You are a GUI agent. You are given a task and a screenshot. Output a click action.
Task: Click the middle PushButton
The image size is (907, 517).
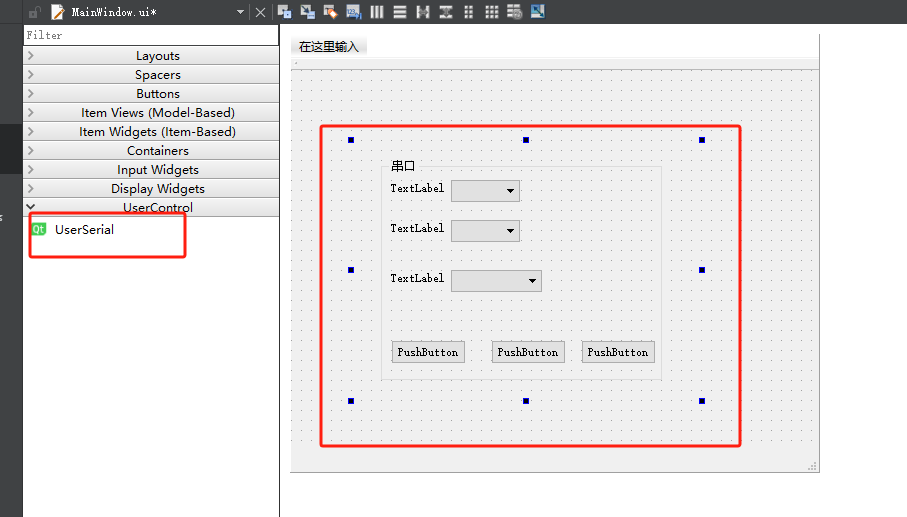coord(528,352)
